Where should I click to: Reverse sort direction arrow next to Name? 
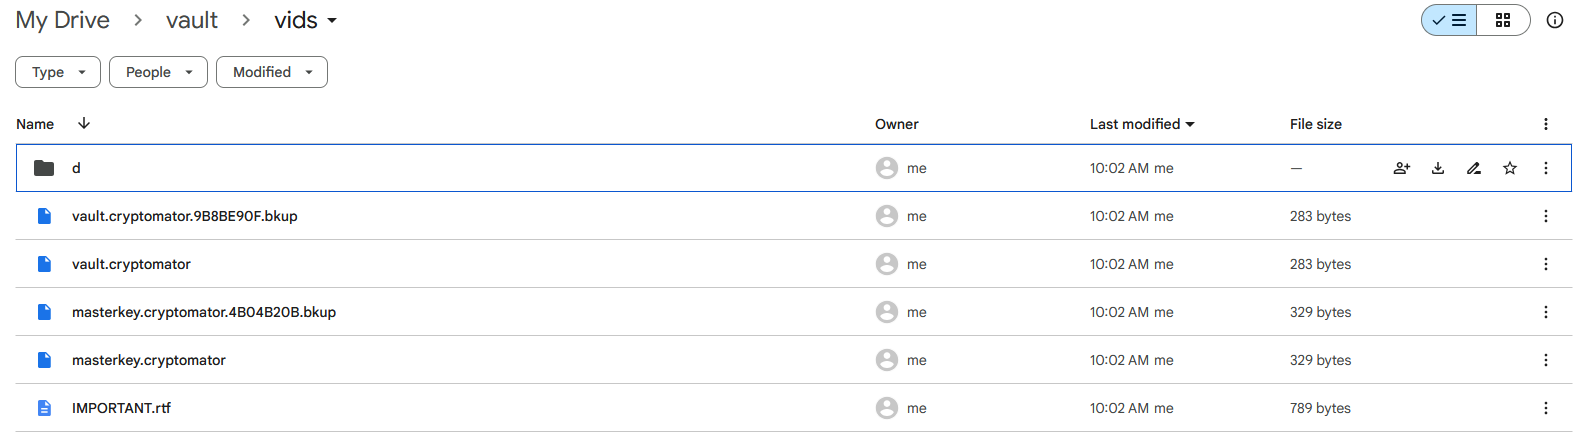click(84, 123)
